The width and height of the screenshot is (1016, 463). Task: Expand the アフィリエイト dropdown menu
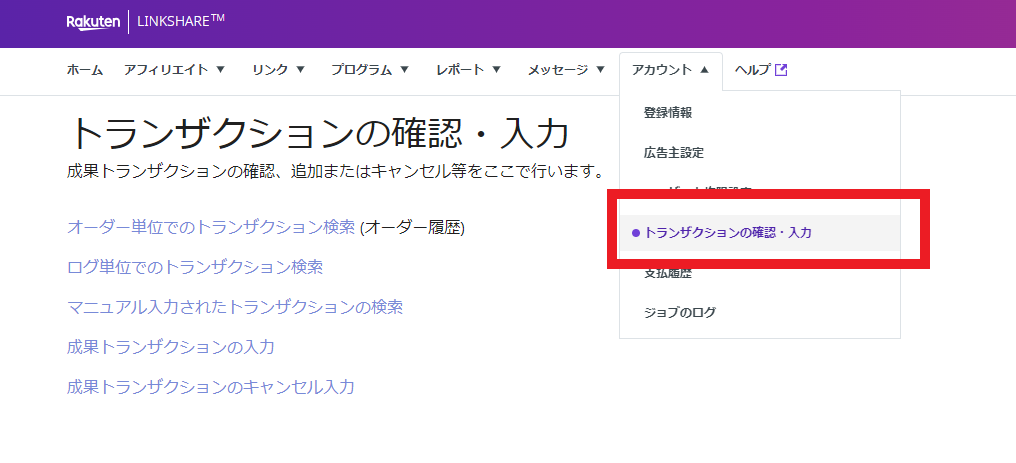point(175,70)
